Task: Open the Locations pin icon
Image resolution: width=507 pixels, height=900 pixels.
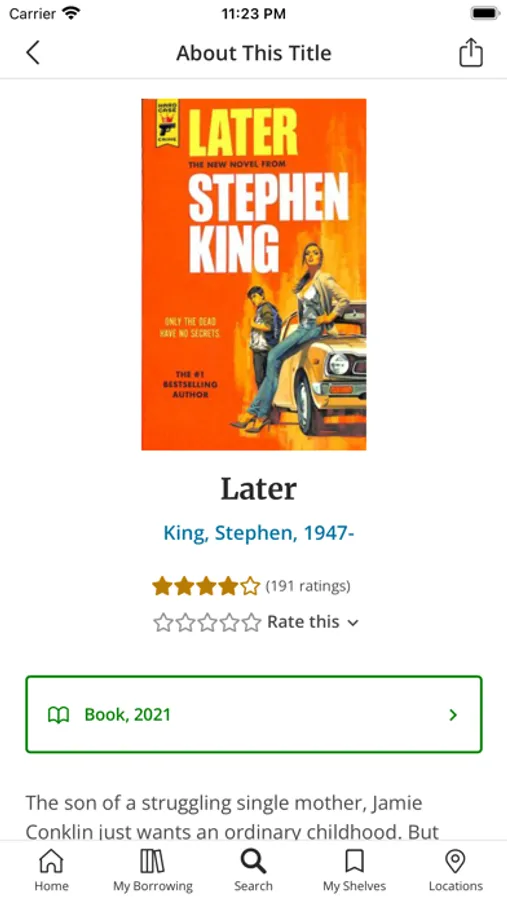Action: tap(455, 862)
